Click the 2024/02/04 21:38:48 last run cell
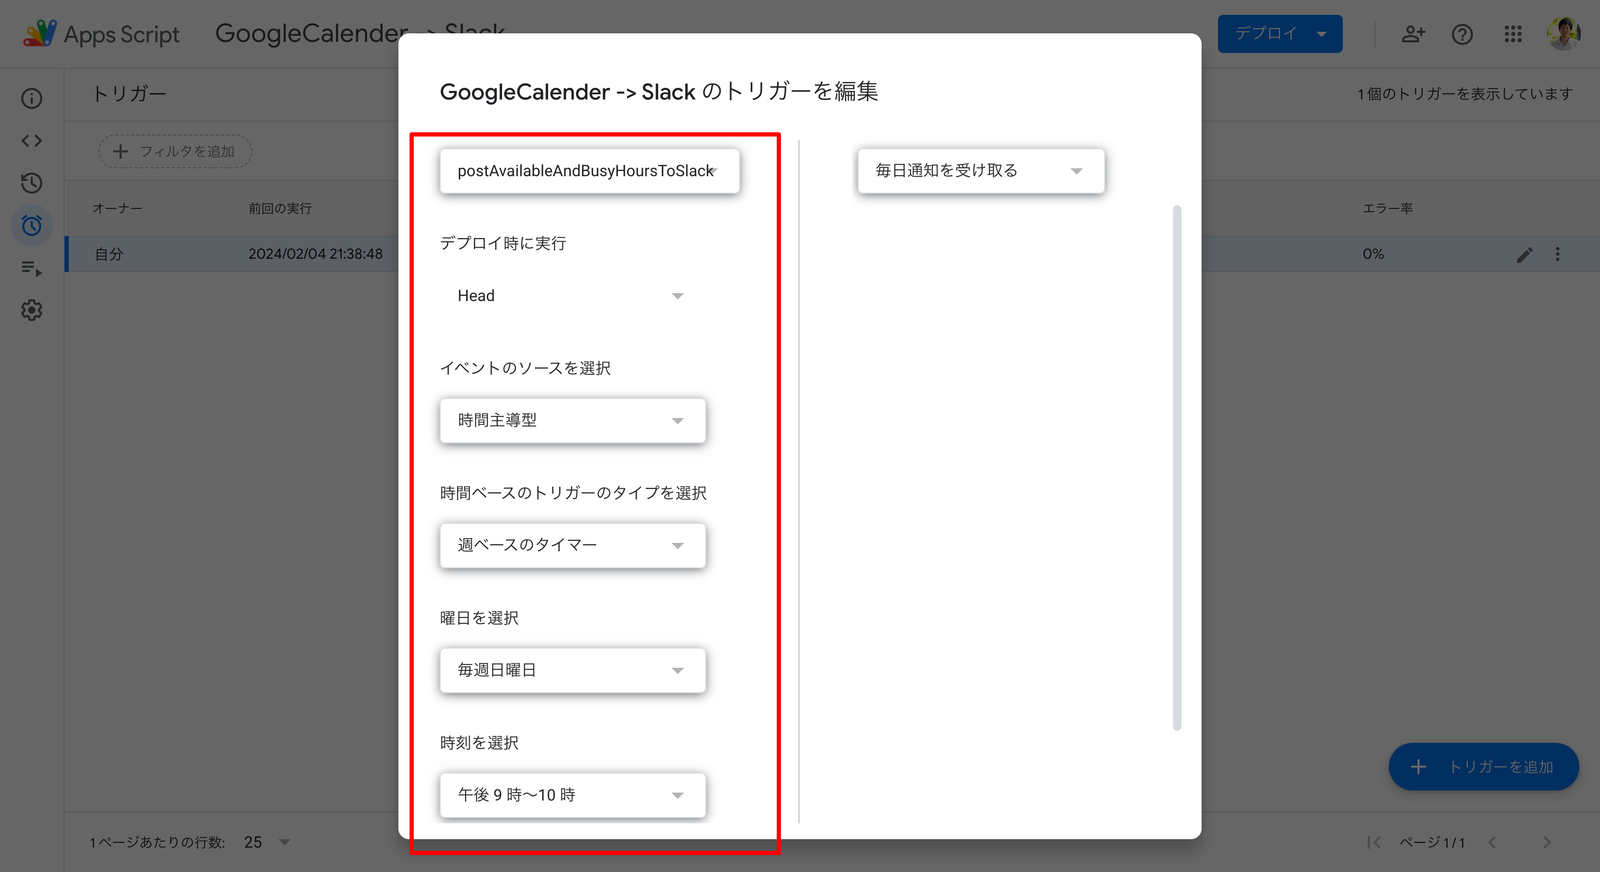This screenshot has width=1600, height=872. (316, 254)
